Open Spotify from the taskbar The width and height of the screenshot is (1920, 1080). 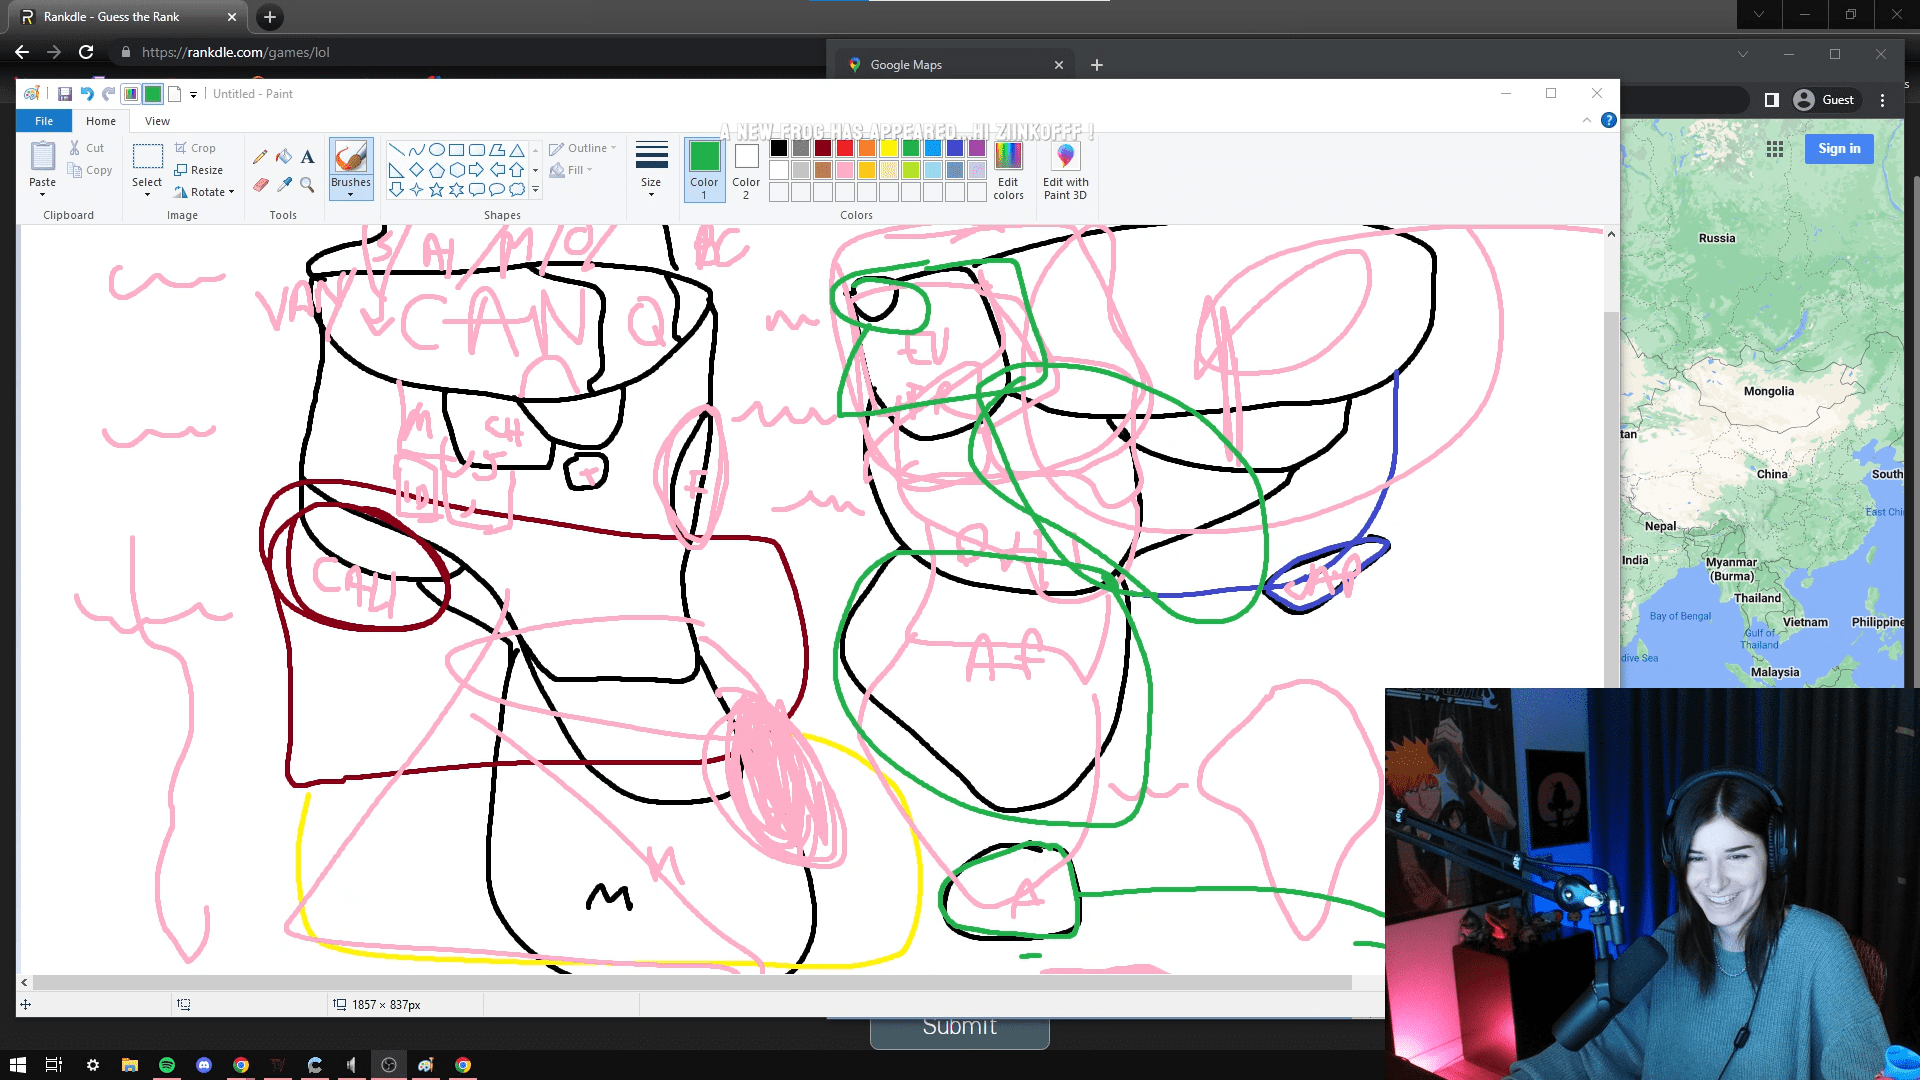pos(167,1065)
